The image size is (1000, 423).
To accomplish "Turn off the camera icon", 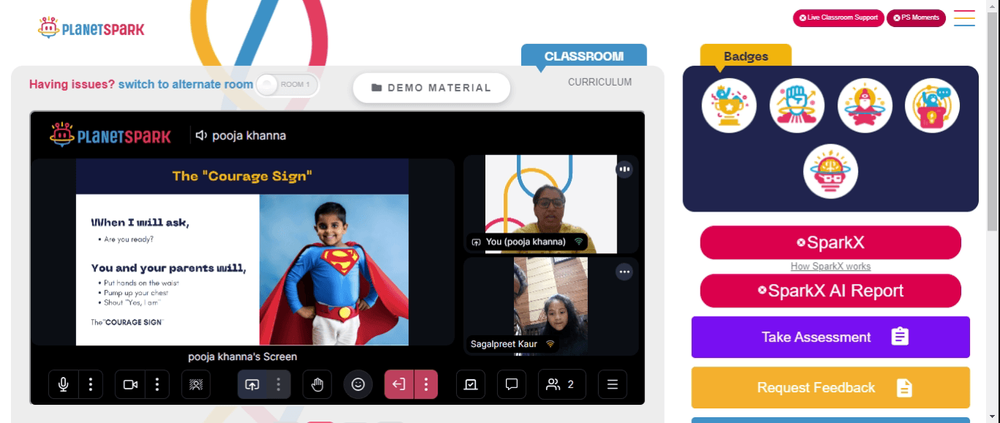I will coord(130,384).
